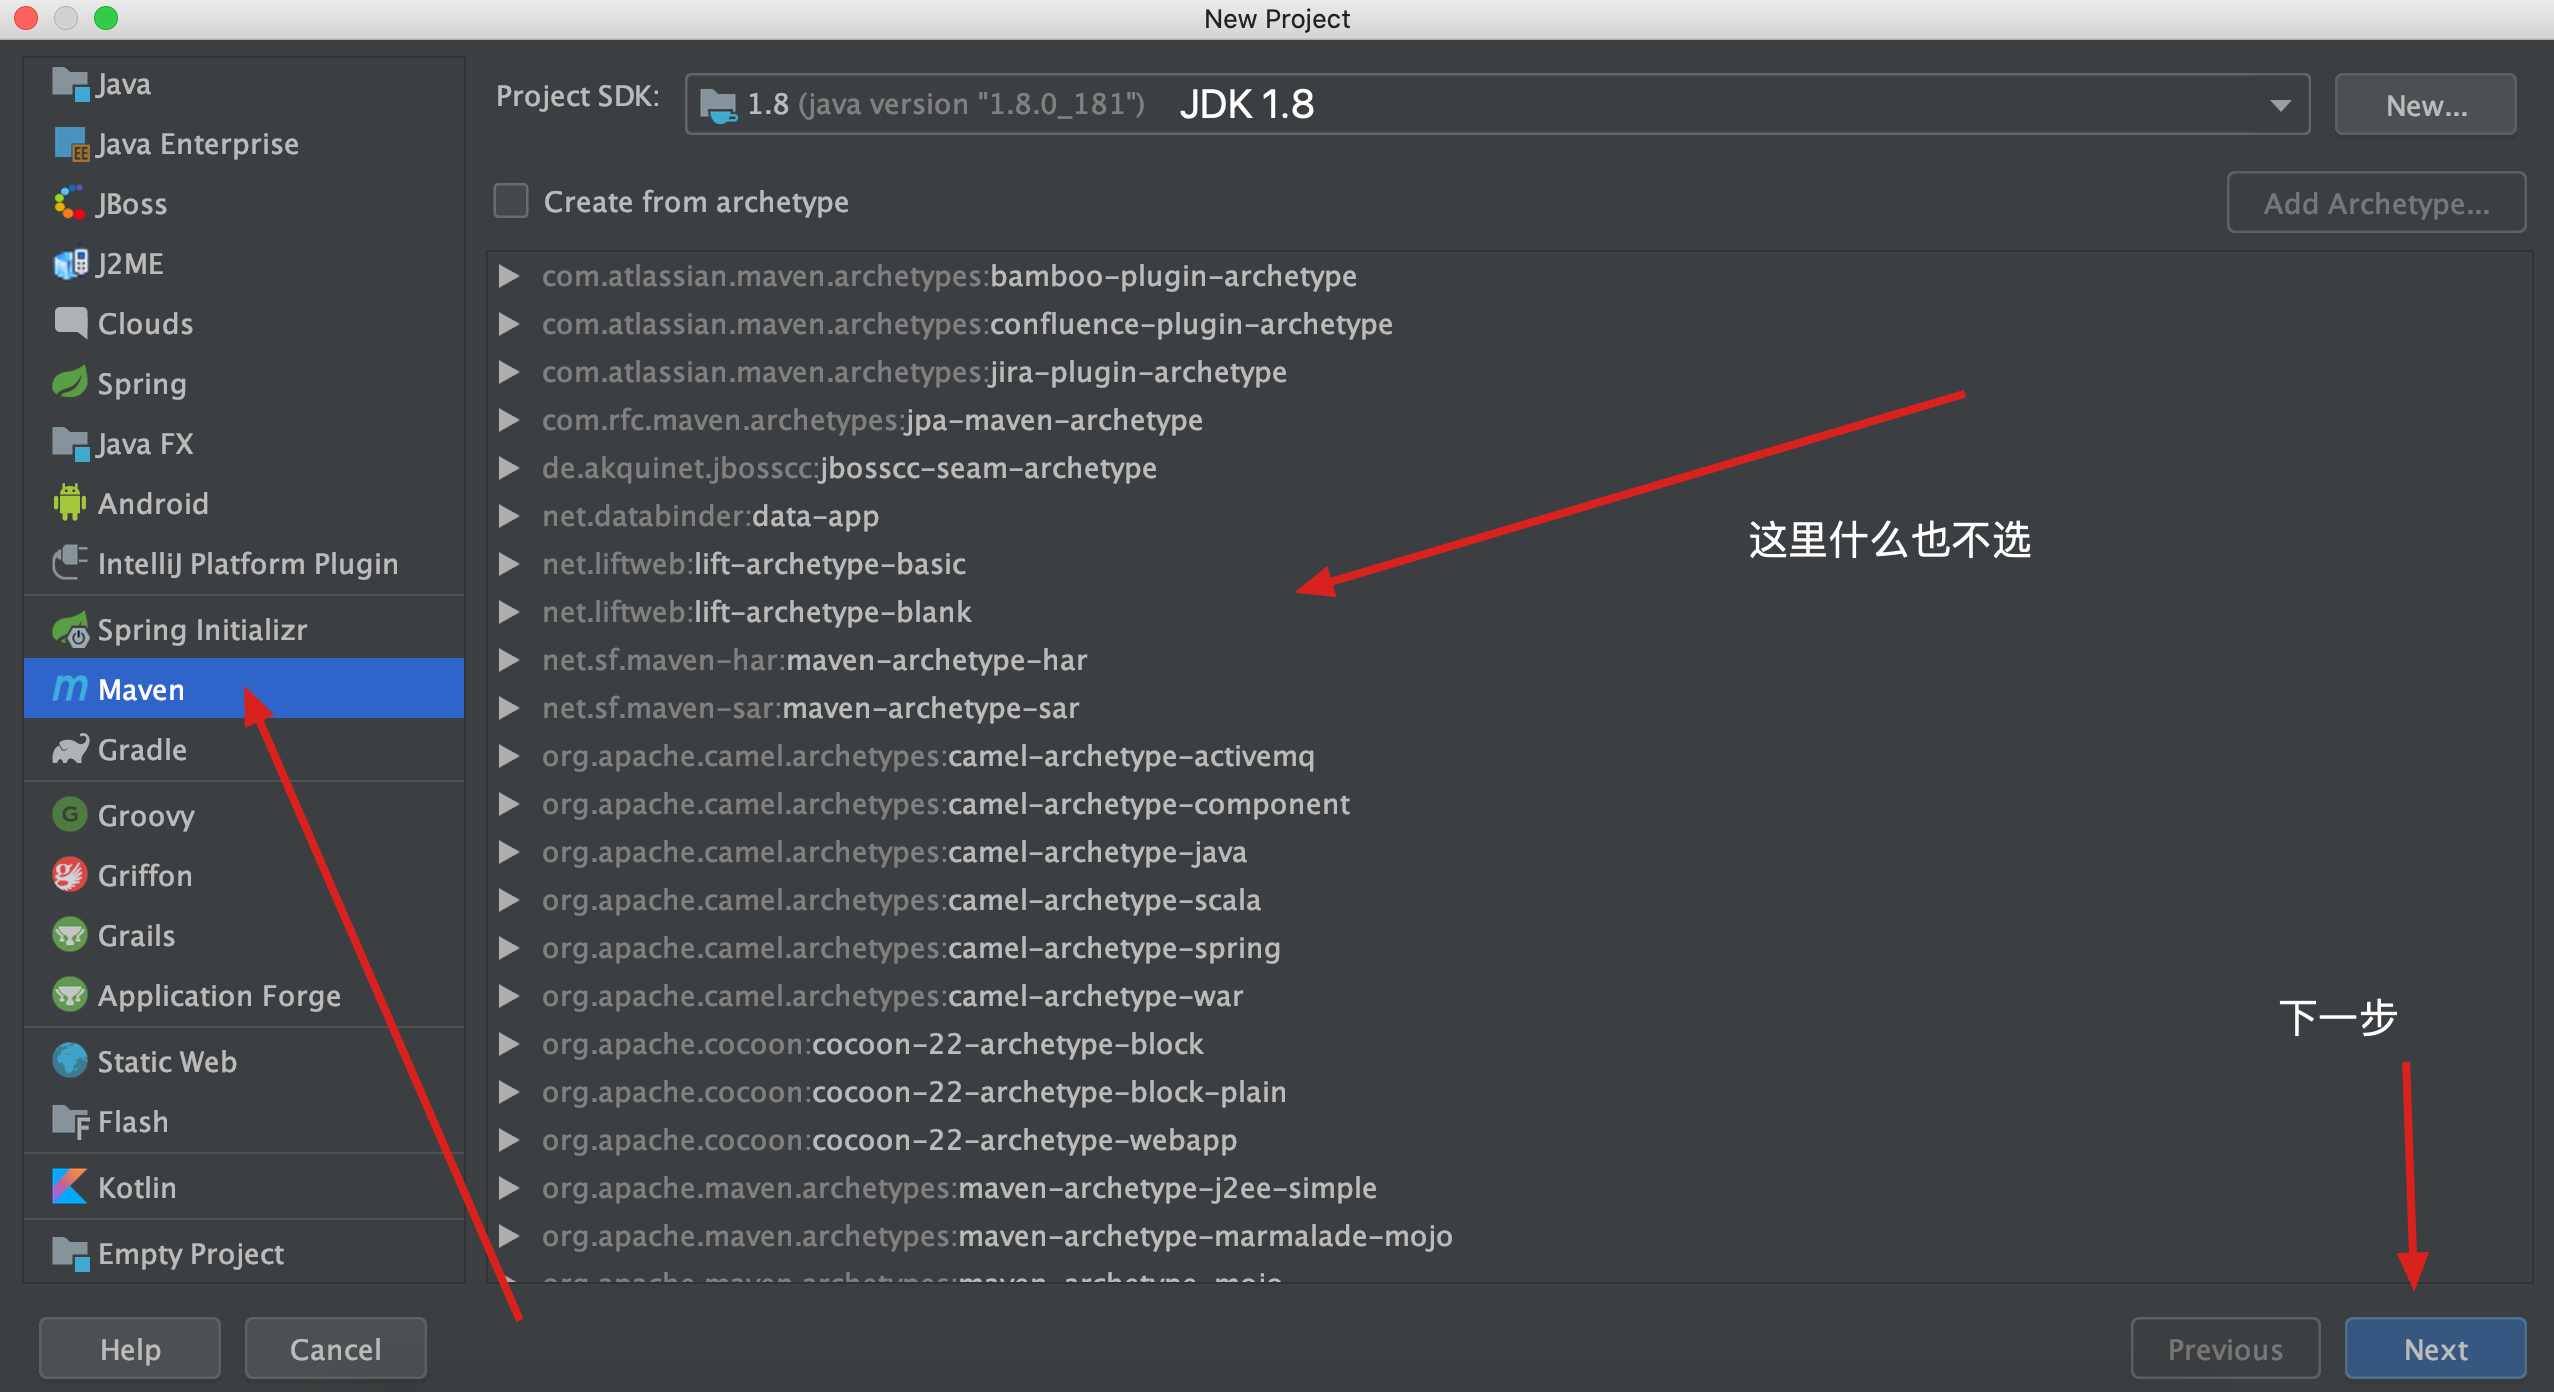Select the Griffon red icon
2554x1392 pixels.
tap(70, 875)
